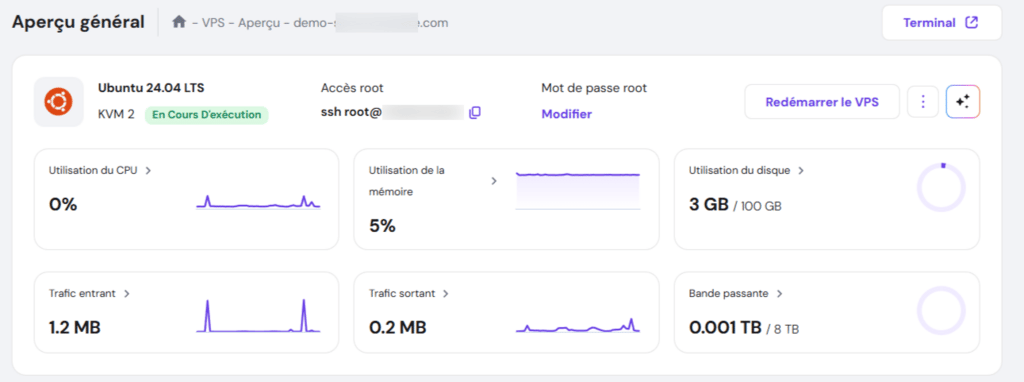
Task: Click the disk usage ring indicator
Action: 941,187
